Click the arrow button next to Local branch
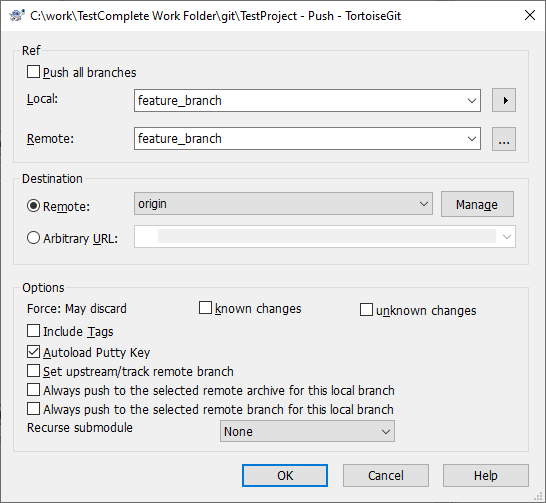546x503 pixels. (x=504, y=100)
